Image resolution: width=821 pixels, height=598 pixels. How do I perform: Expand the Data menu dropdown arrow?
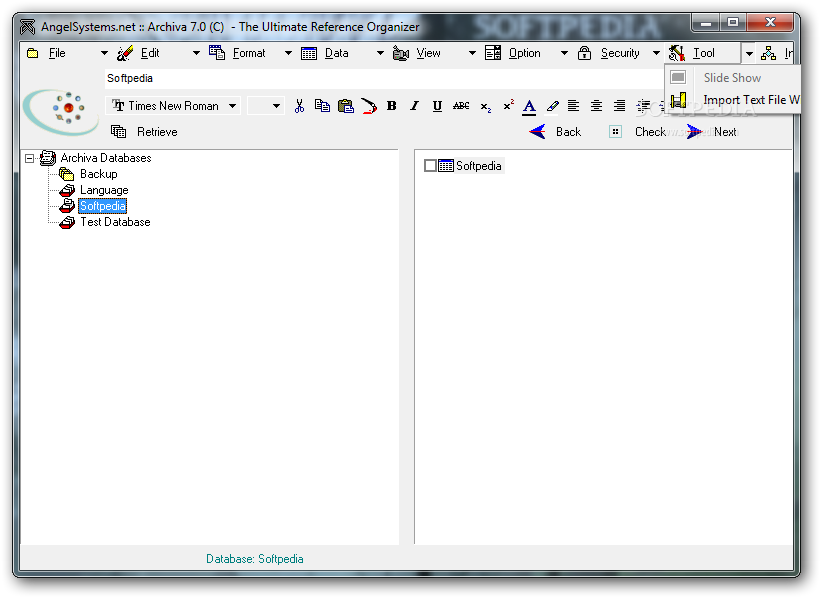click(381, 53)
